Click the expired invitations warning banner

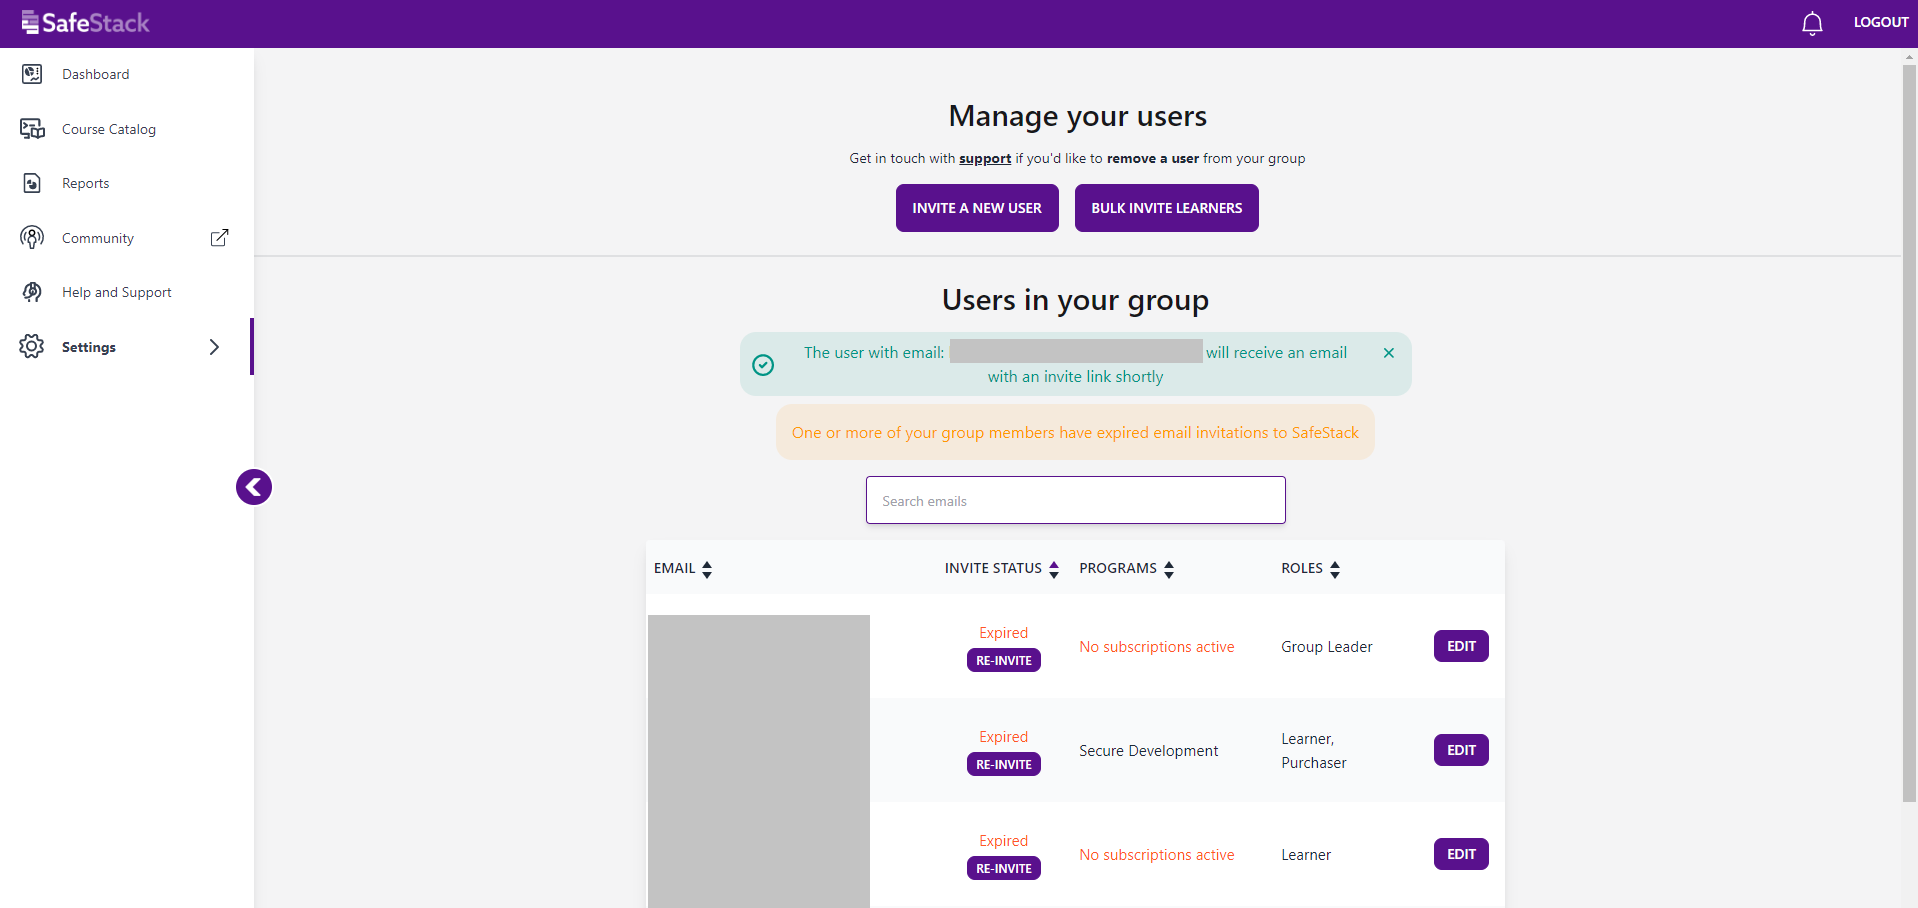1075,432
